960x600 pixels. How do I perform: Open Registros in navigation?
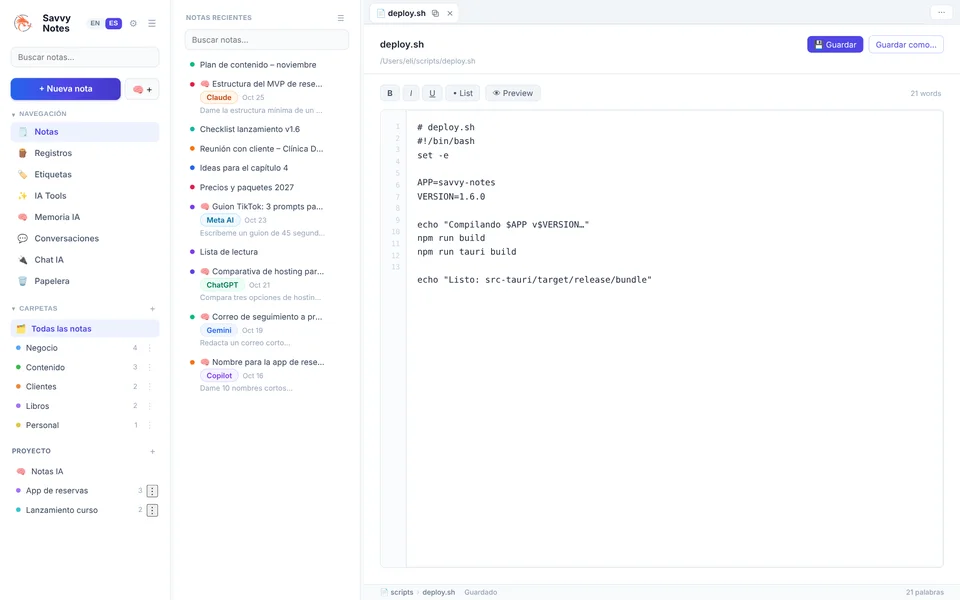click(x=85, y=153)
